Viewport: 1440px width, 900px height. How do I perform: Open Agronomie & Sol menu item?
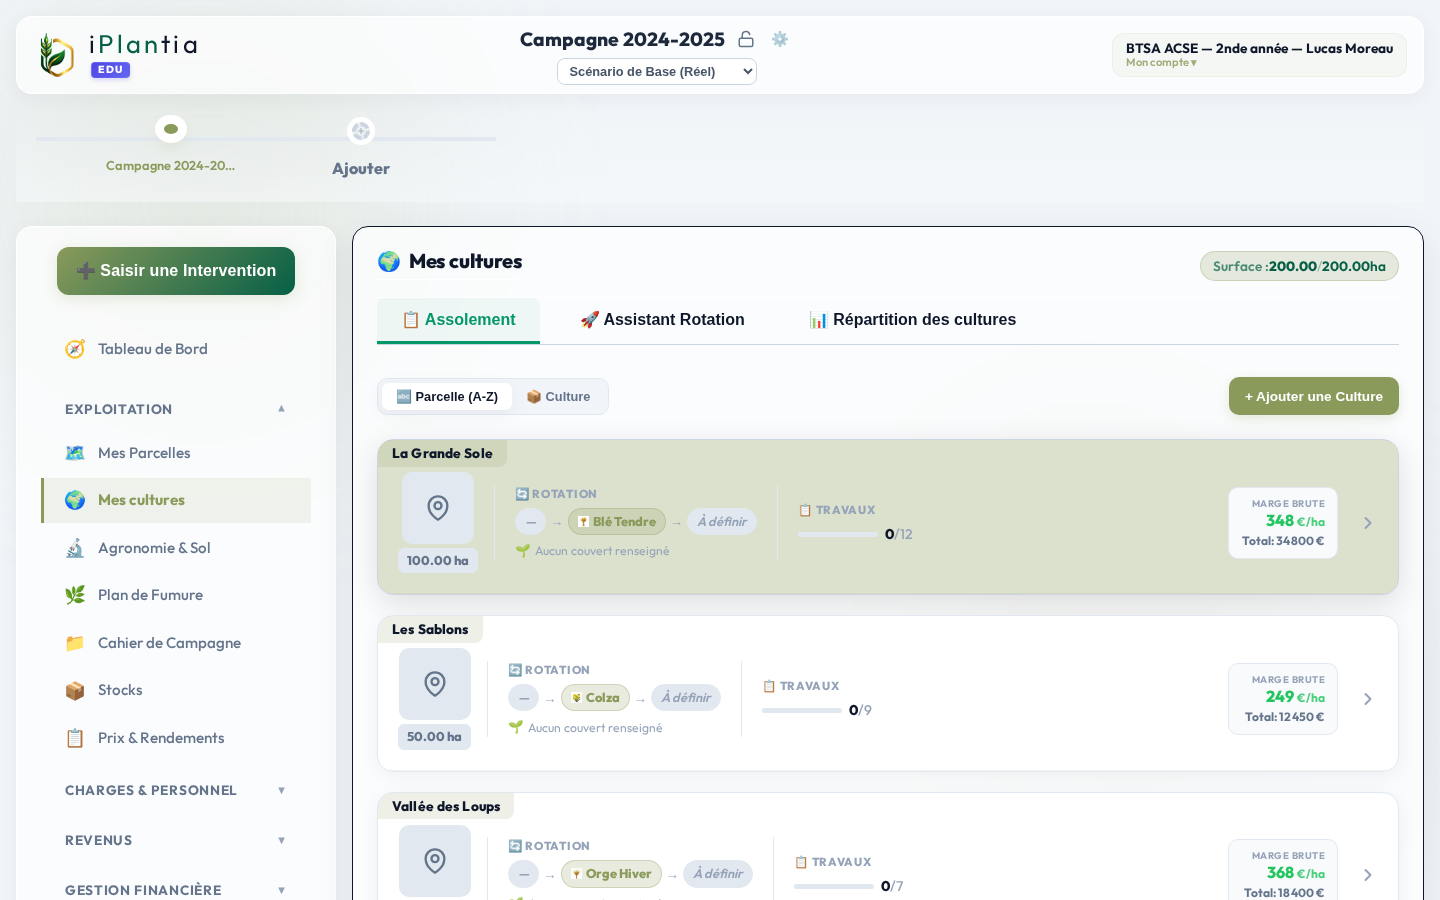point(176,548)
